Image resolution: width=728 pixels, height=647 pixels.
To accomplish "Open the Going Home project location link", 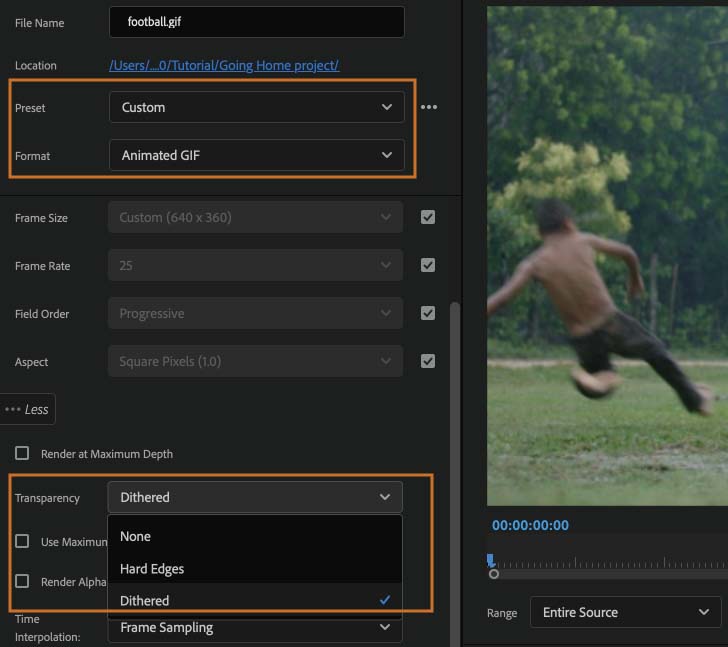I will (224, 65).
